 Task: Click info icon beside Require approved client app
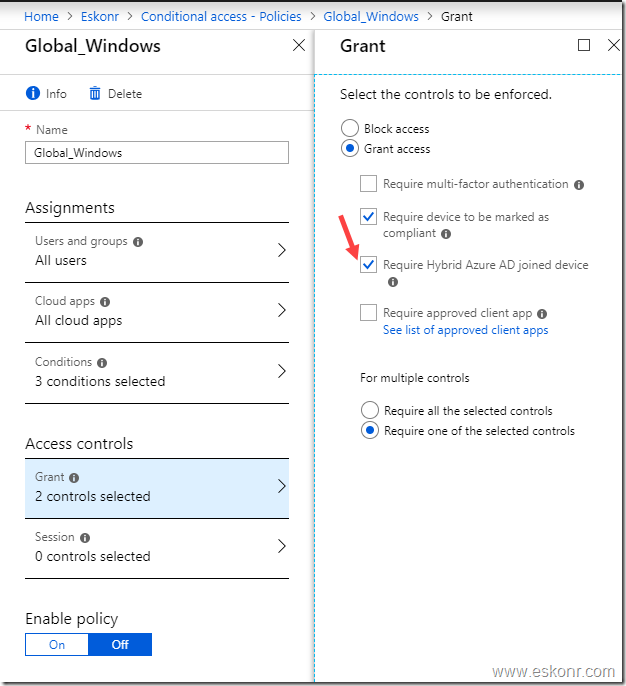(542, 314)
